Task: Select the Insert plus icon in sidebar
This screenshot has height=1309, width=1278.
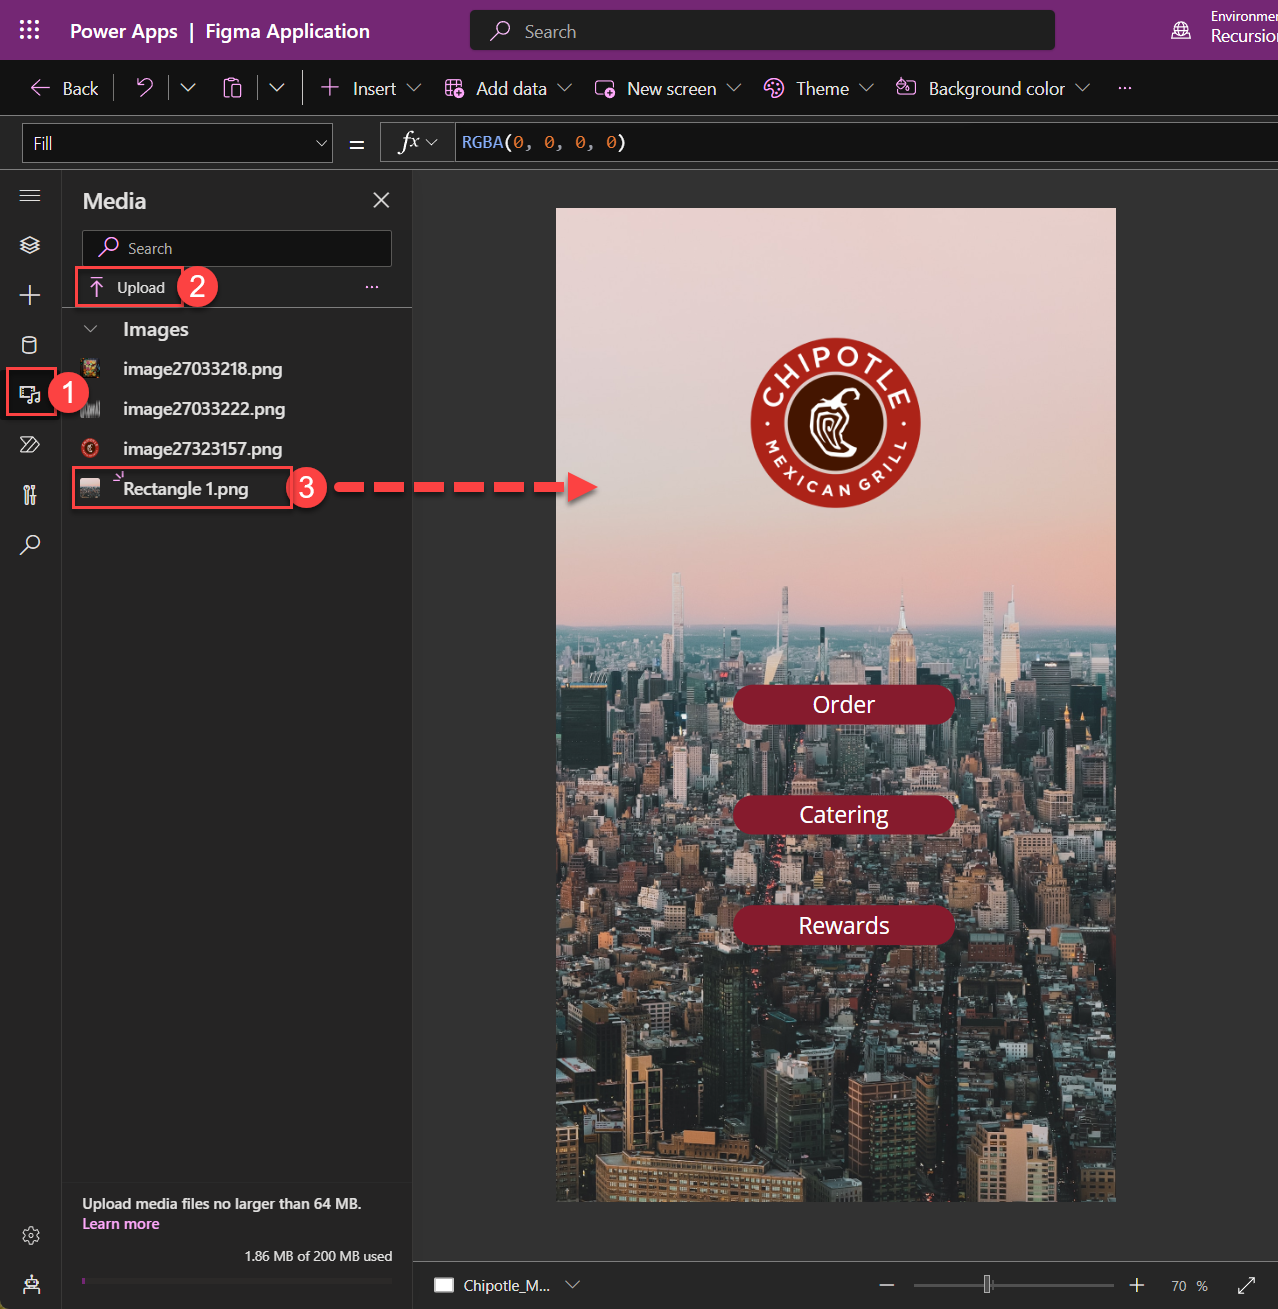Action: click(30, 295)
